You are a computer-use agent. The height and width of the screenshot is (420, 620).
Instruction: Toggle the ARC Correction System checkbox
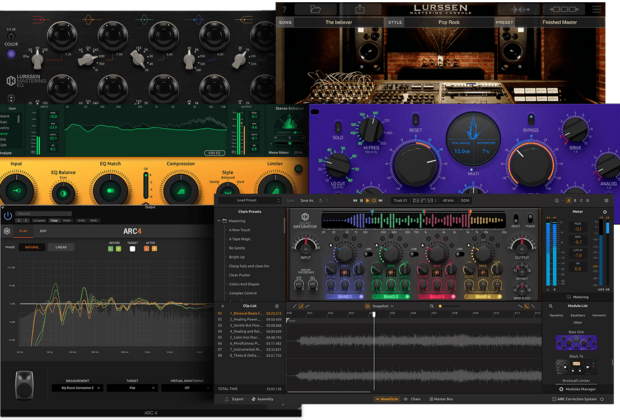coord(554,399)
